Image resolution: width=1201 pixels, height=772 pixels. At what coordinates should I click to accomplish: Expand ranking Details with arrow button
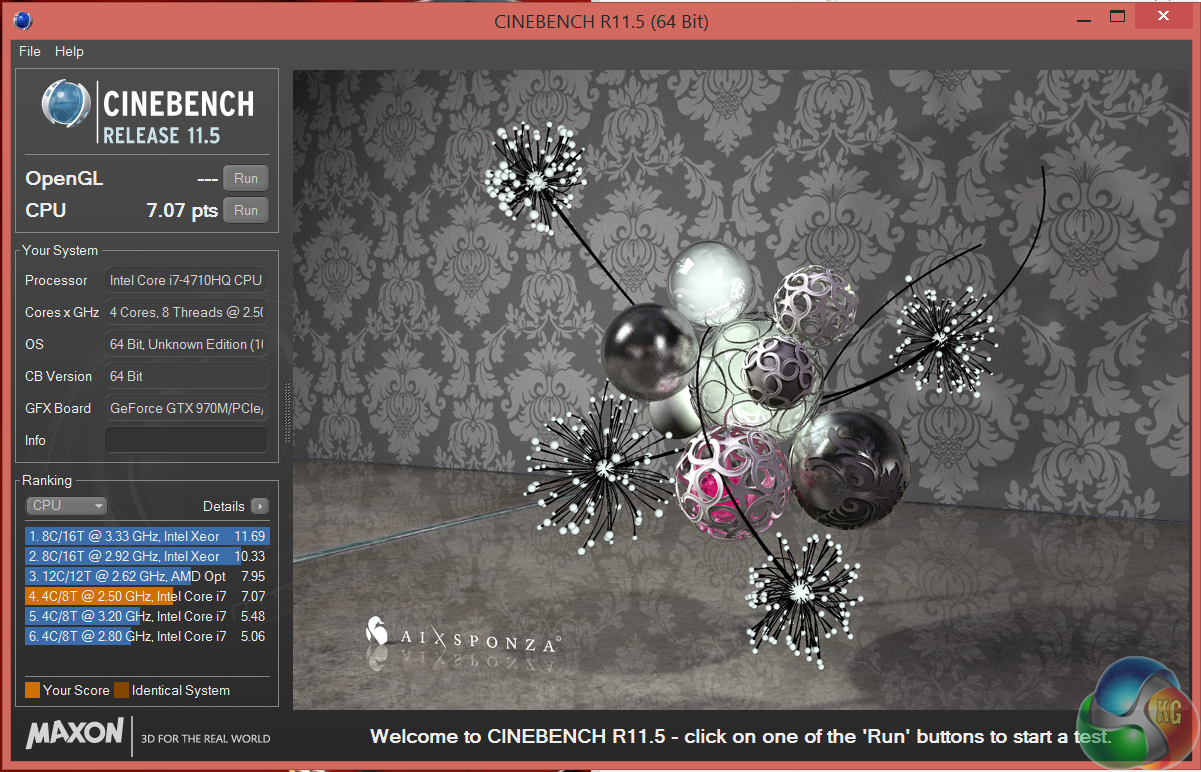(x=260, y=506)
